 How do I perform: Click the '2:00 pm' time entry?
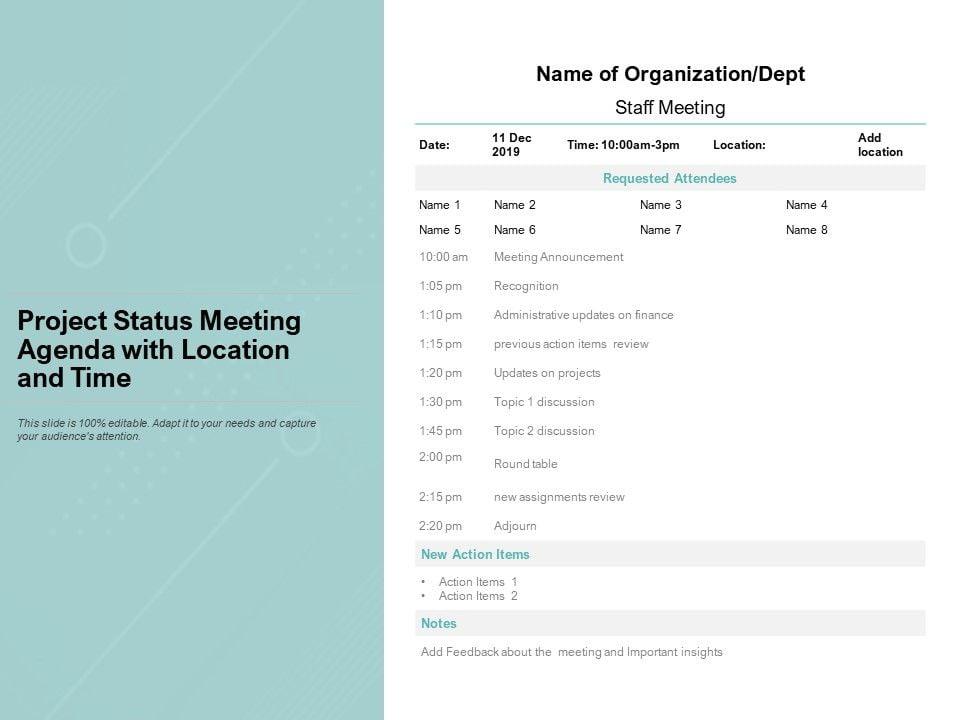pyautogui.click(x=440, y=457)
